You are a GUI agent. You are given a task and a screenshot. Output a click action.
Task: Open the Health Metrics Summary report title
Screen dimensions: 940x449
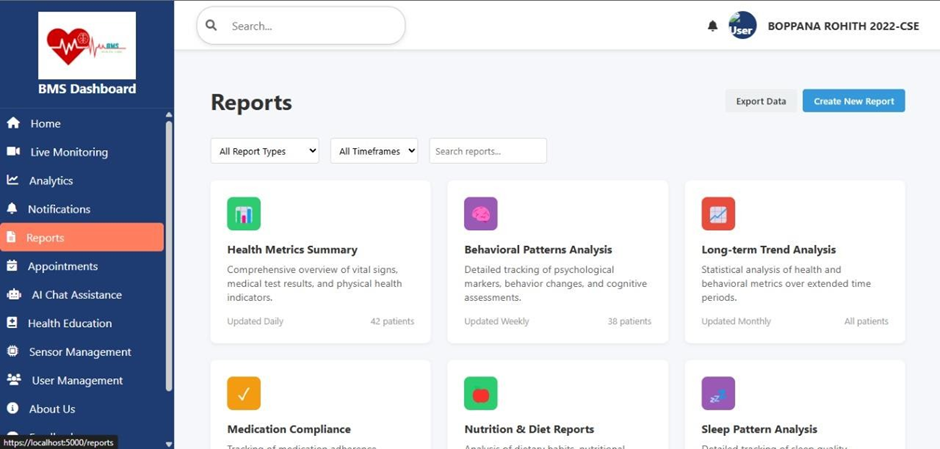point(292,249)
